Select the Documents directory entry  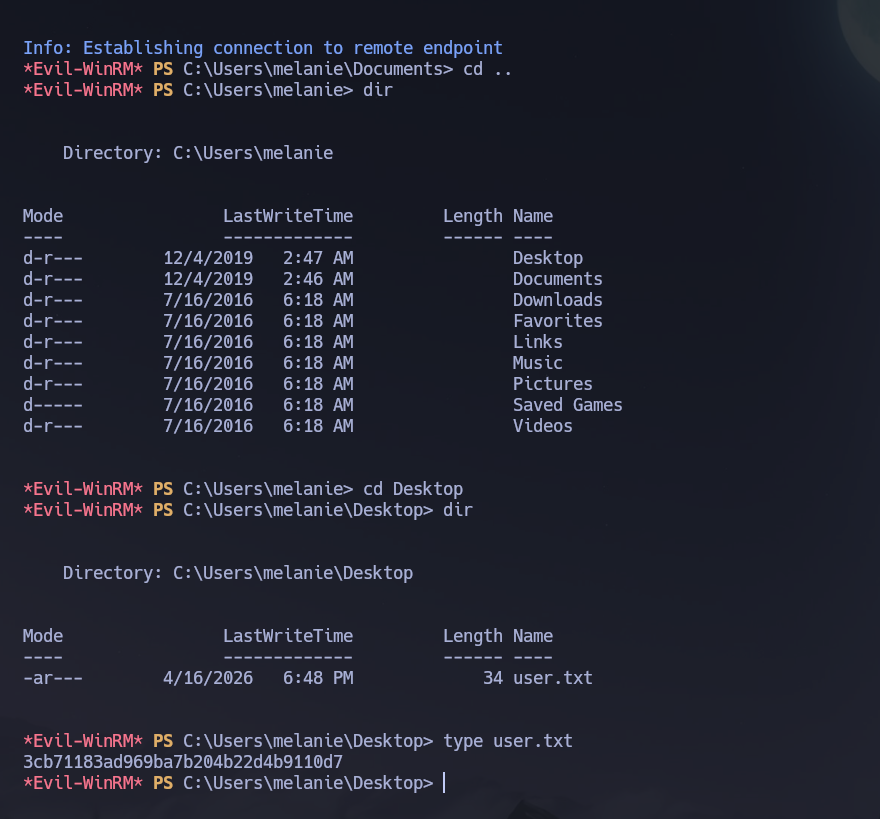point(557,278)
